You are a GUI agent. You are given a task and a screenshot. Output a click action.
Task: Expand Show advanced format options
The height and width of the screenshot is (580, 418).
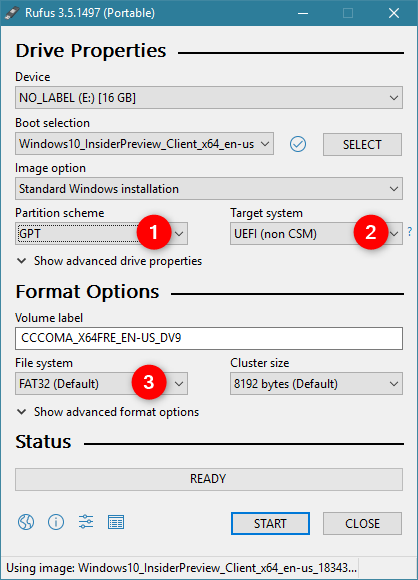tap(108, 412)
